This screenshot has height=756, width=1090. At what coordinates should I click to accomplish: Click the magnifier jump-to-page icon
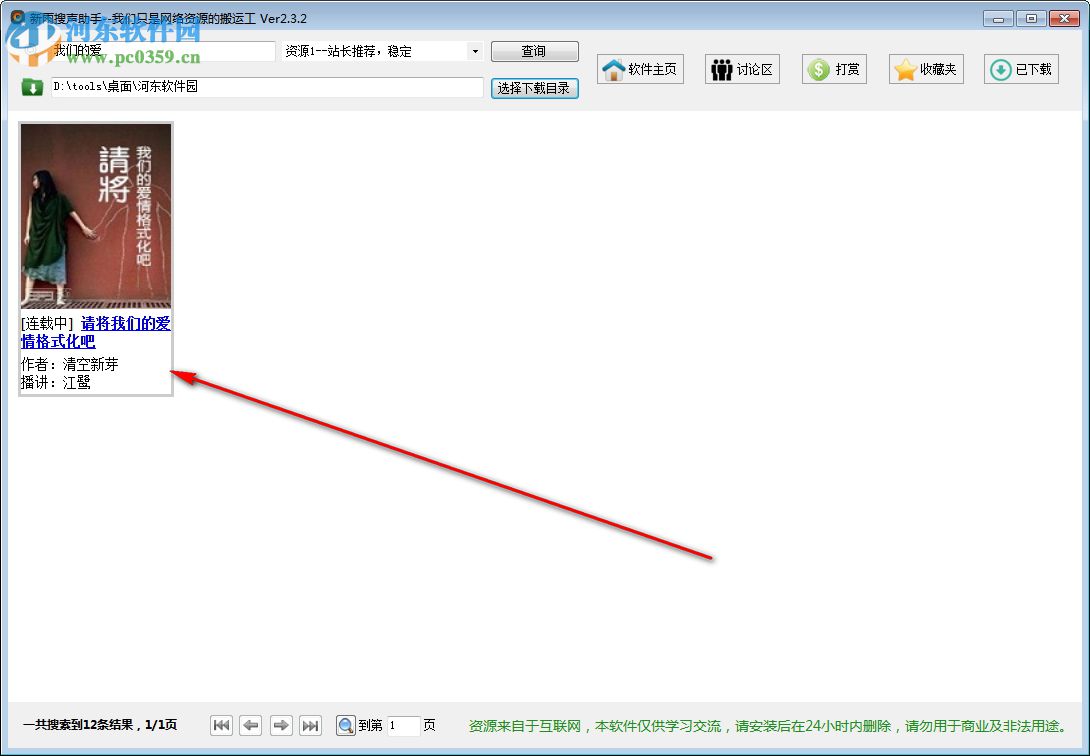345,725
